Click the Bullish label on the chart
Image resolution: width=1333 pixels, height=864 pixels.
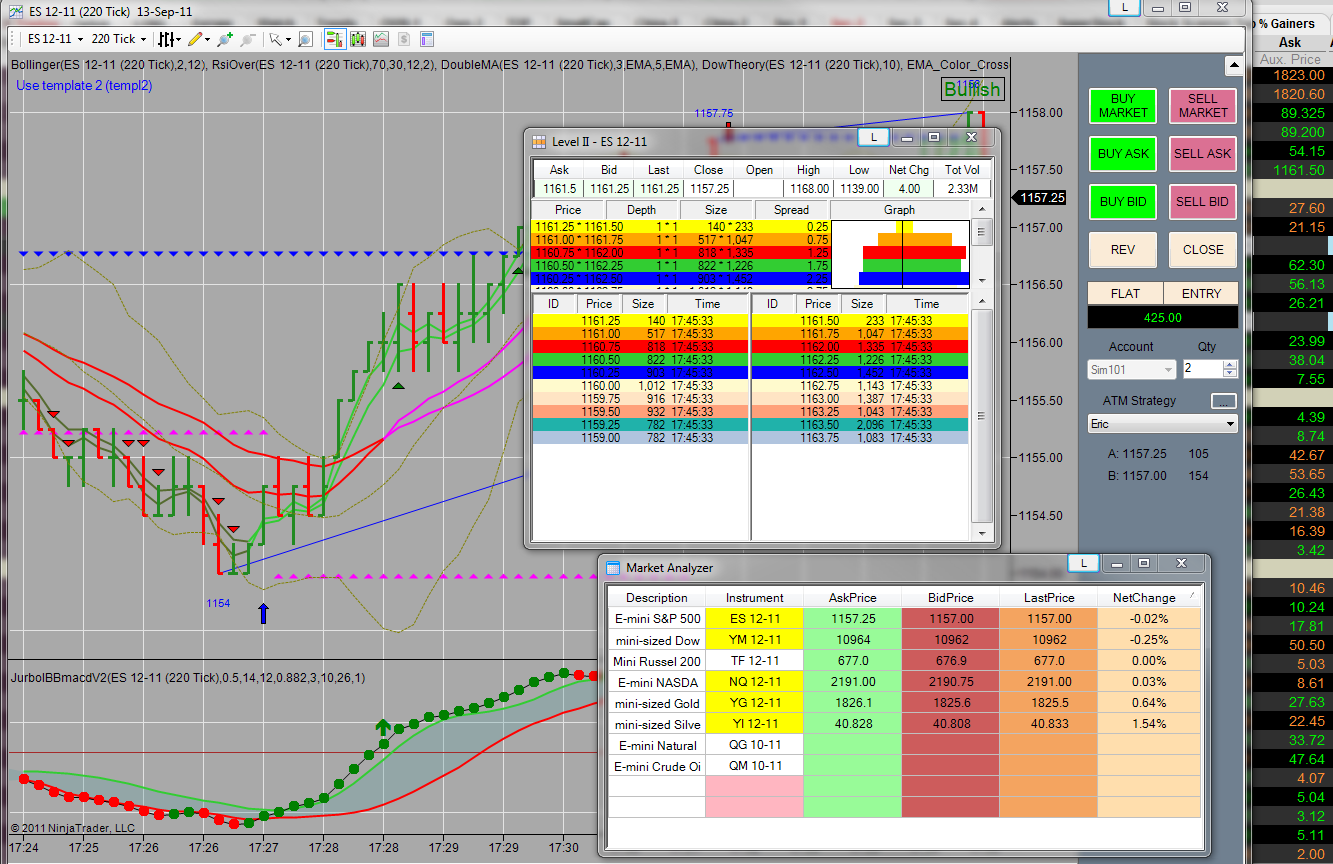tap(972, 90)
